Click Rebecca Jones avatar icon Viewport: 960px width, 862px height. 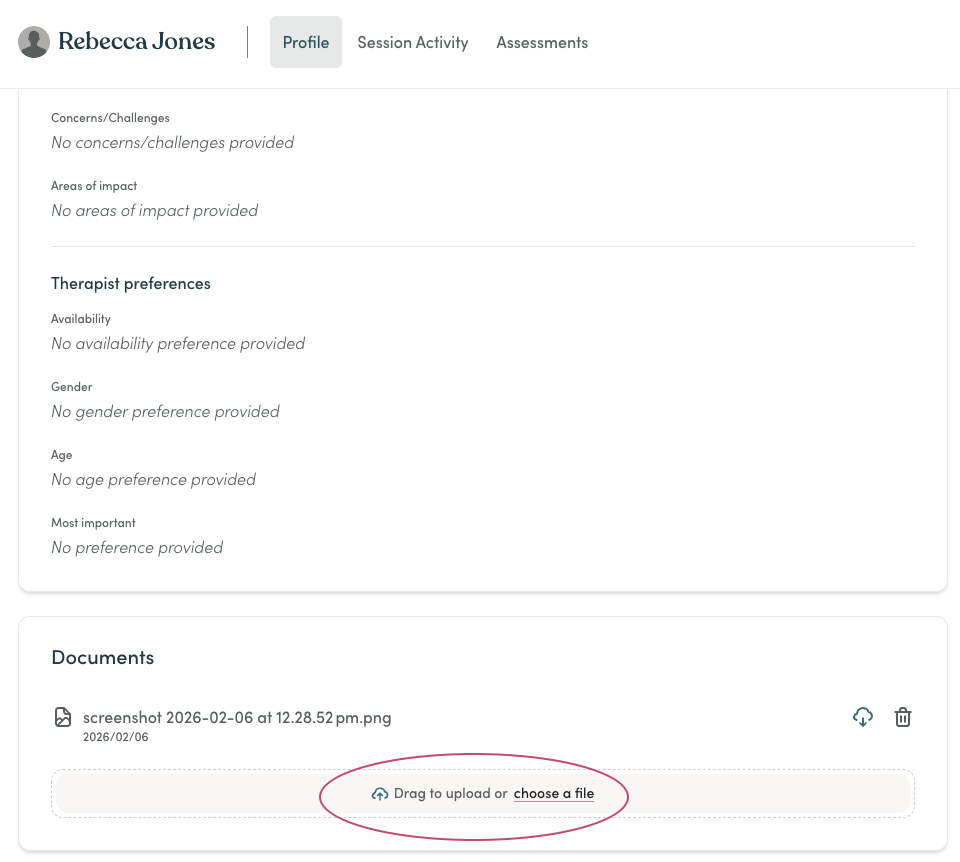pyautogui.click(x=34, y=42)
